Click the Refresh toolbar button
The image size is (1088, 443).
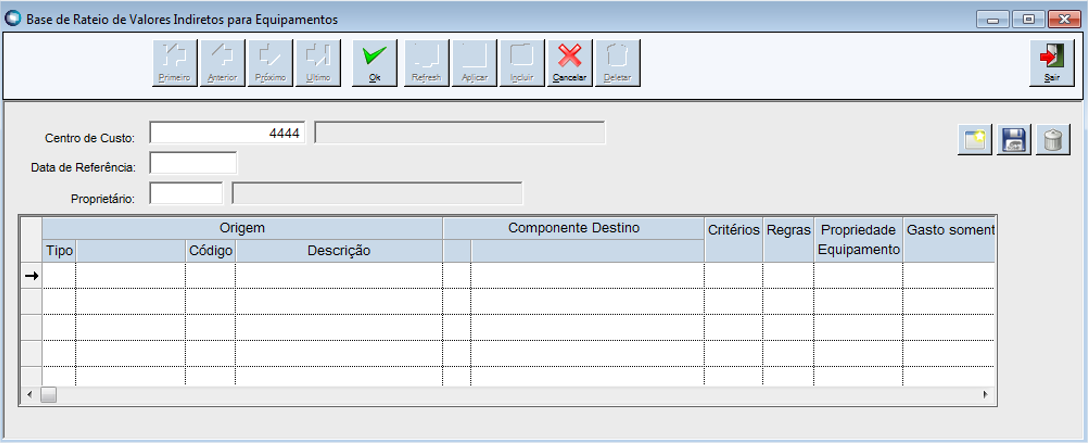(427, 63)
